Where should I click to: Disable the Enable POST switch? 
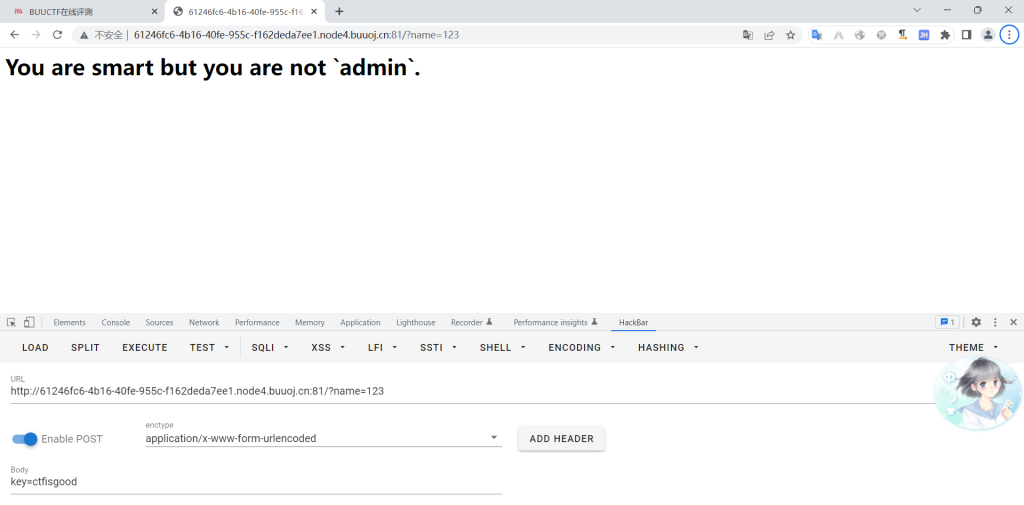click(25, 439)
